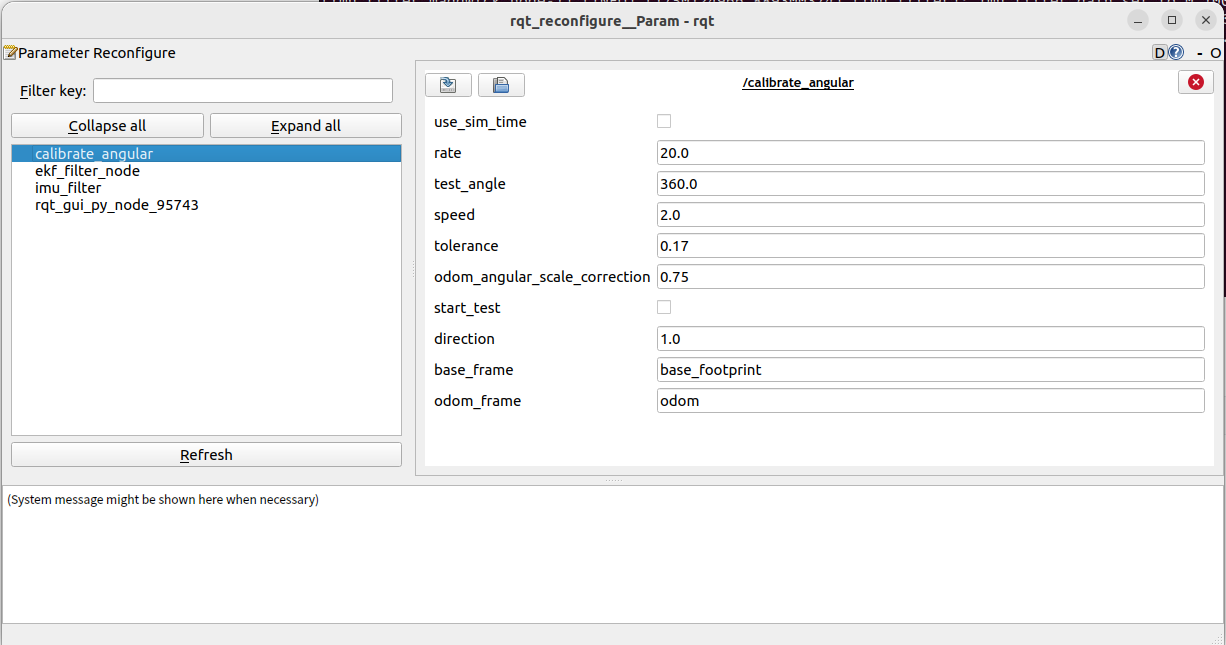
Task: Choose imu_filter from the node list
Action: [x=206, y=188]
